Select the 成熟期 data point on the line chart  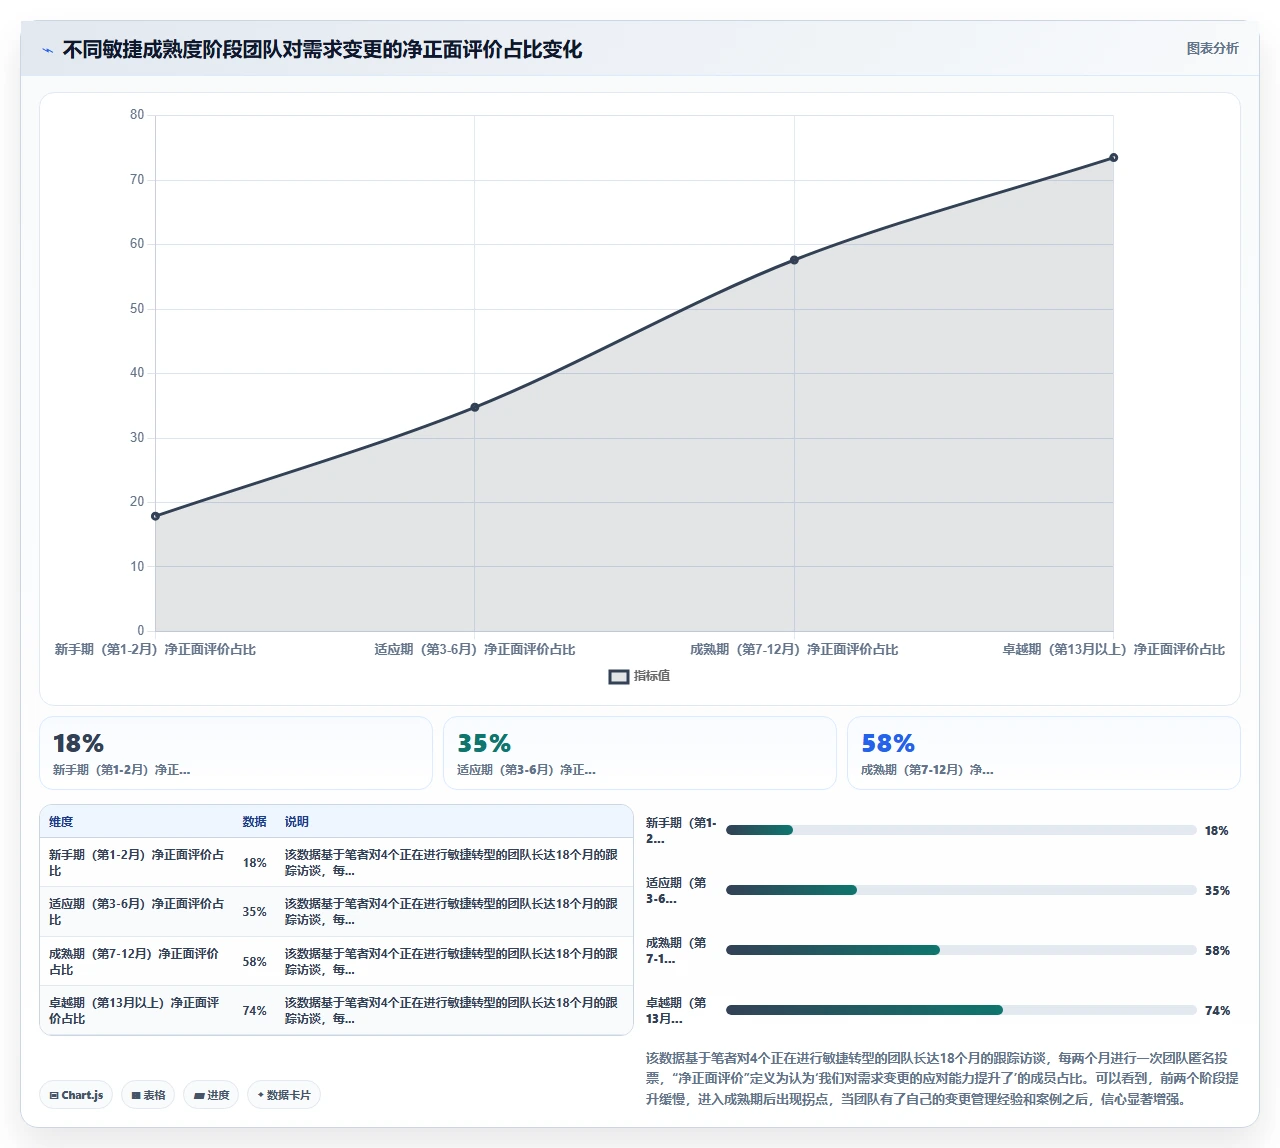tap(794, 260)
